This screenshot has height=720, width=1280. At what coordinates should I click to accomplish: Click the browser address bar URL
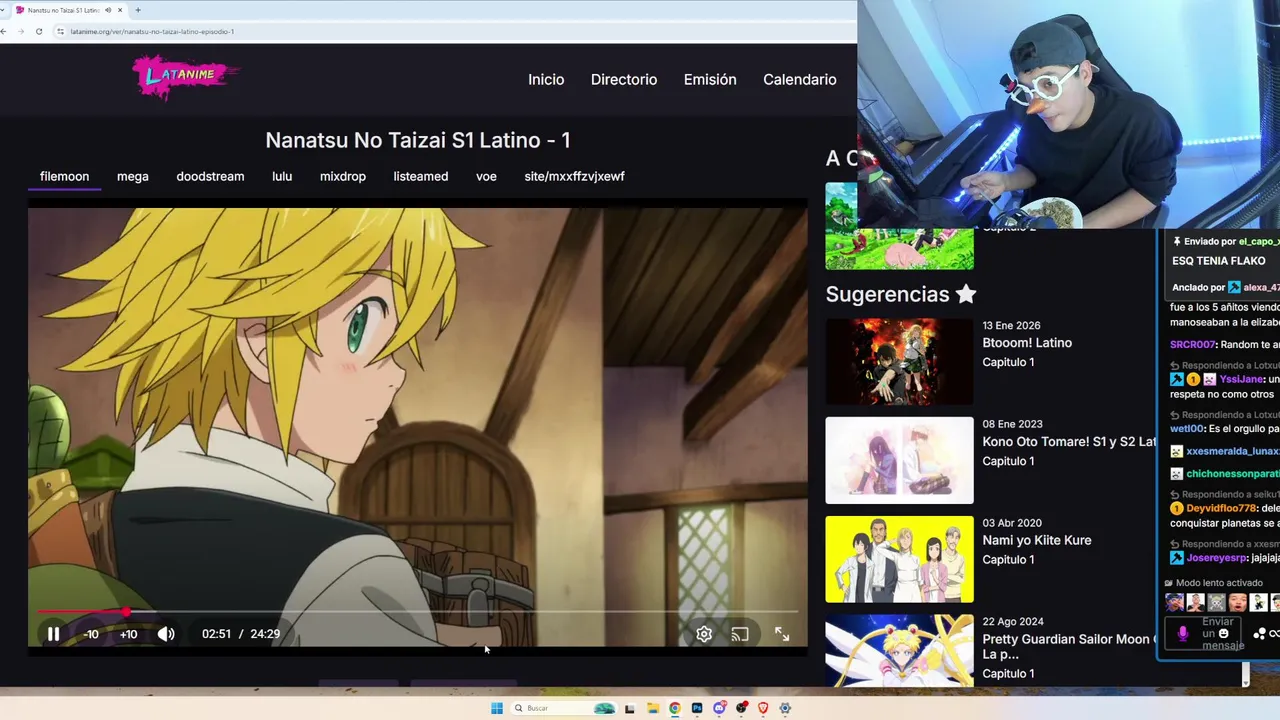click(x=152, y=31)
